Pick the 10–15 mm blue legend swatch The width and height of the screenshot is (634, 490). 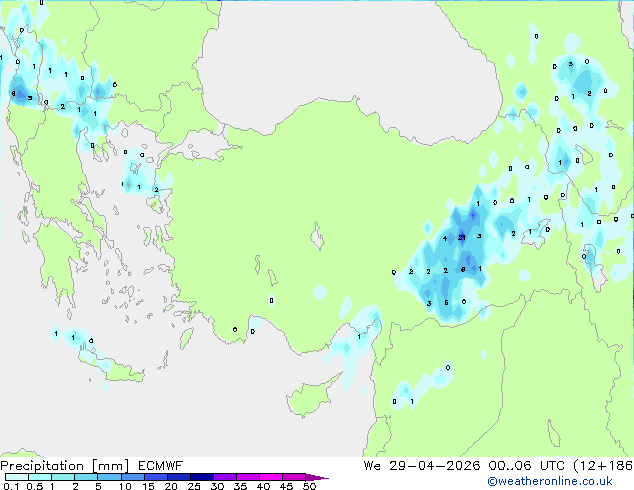[x=133, y=477]
